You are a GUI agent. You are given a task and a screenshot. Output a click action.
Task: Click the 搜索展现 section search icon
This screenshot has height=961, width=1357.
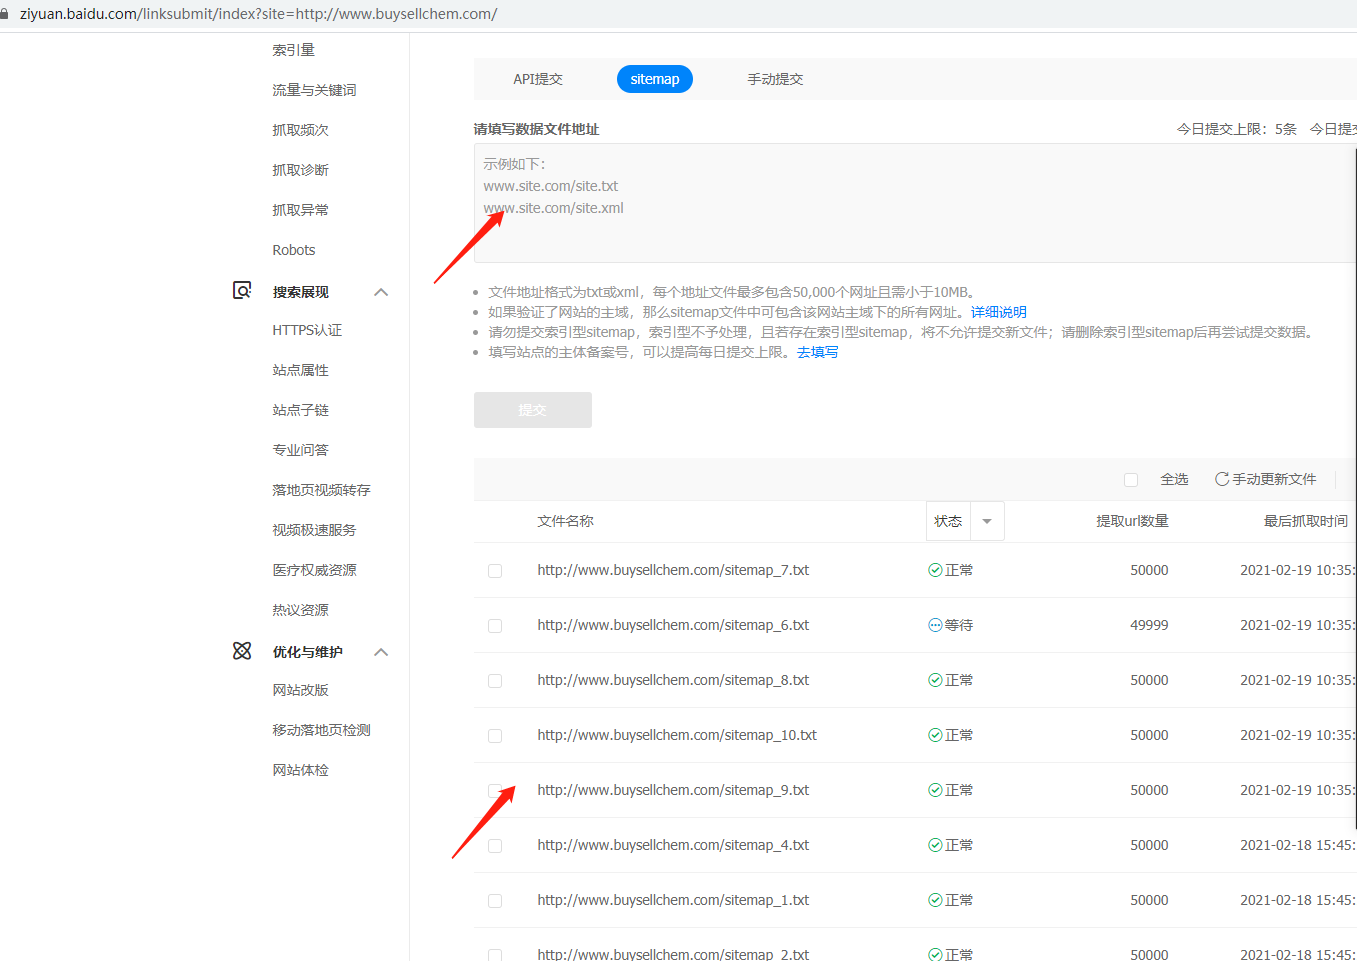242,290
